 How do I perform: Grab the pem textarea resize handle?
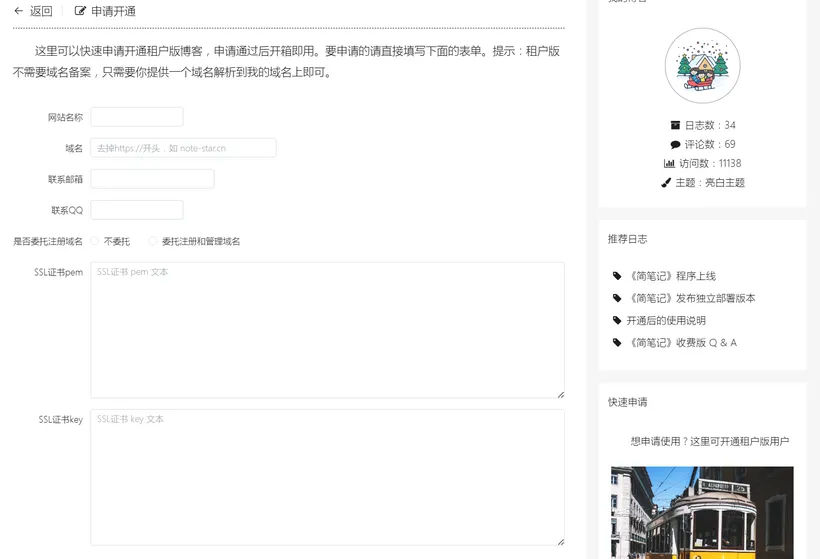coord(561,394)
